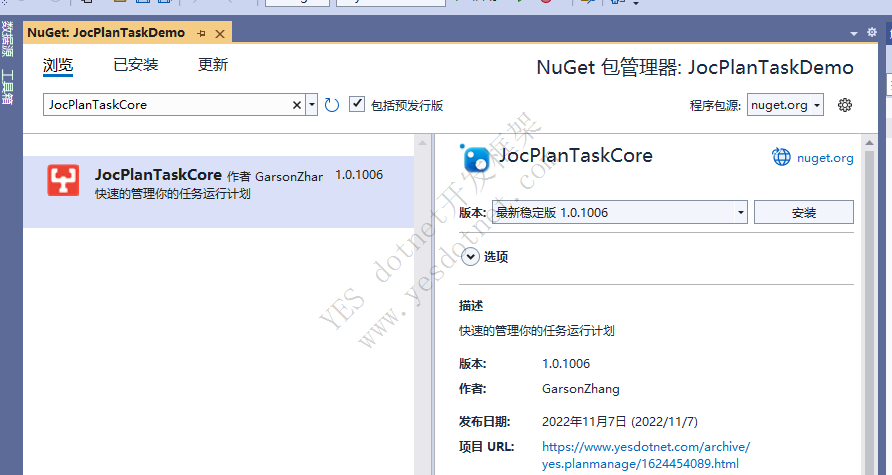Viewport: 892px width, 475px height.
Task: Expand the 选项 section
Action: pos(470,257)
